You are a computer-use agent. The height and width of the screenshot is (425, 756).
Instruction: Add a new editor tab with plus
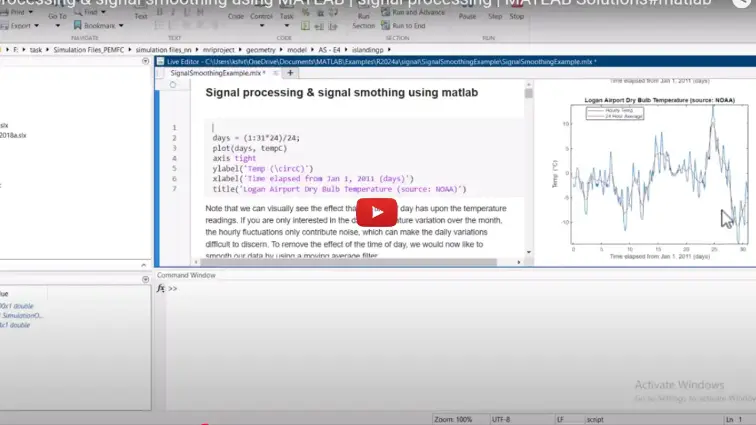click(x=291, y=73)
